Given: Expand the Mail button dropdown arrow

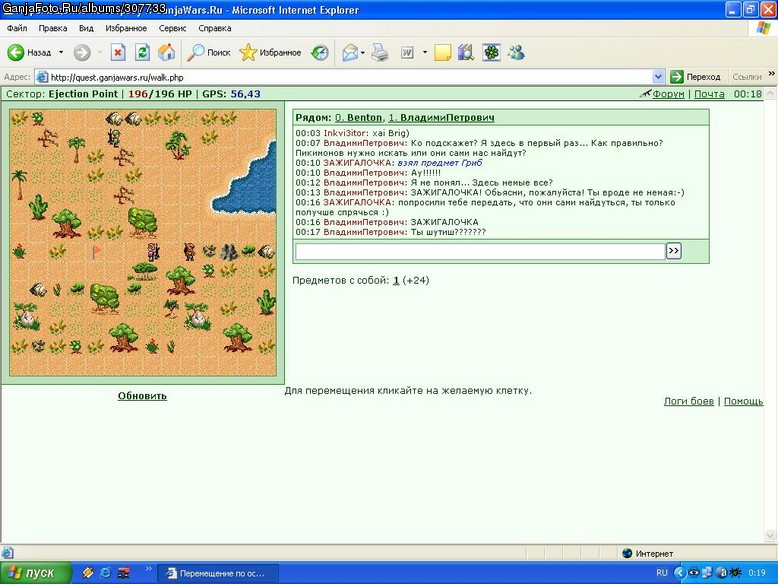Looking at the screenshot, I should (363, 52).
